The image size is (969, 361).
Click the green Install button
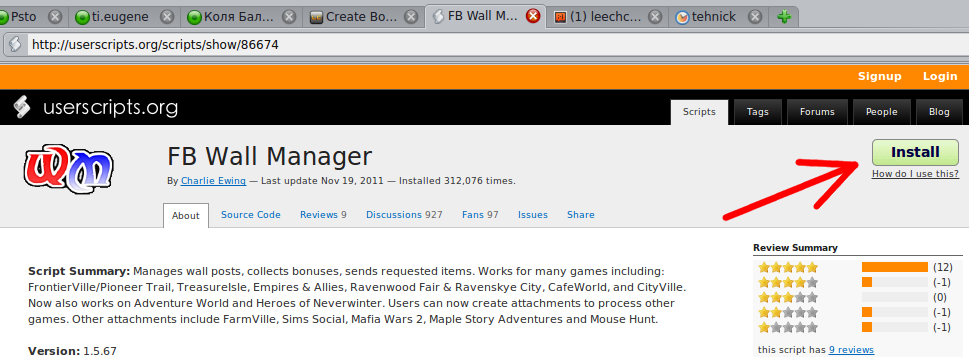point(915,153)
